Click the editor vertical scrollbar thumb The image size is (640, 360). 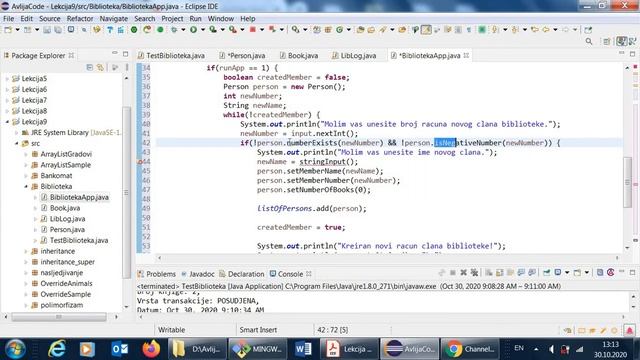coord(628,182)
